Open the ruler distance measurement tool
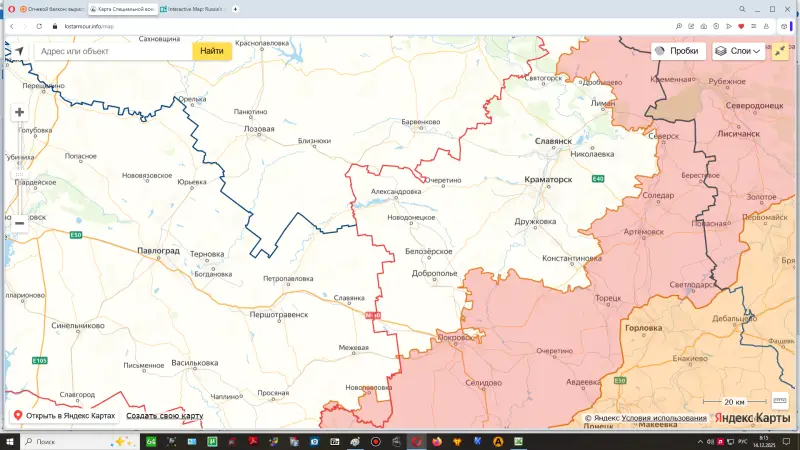The height and width of the screenshot is (450, 800). [x=780, y=401]
